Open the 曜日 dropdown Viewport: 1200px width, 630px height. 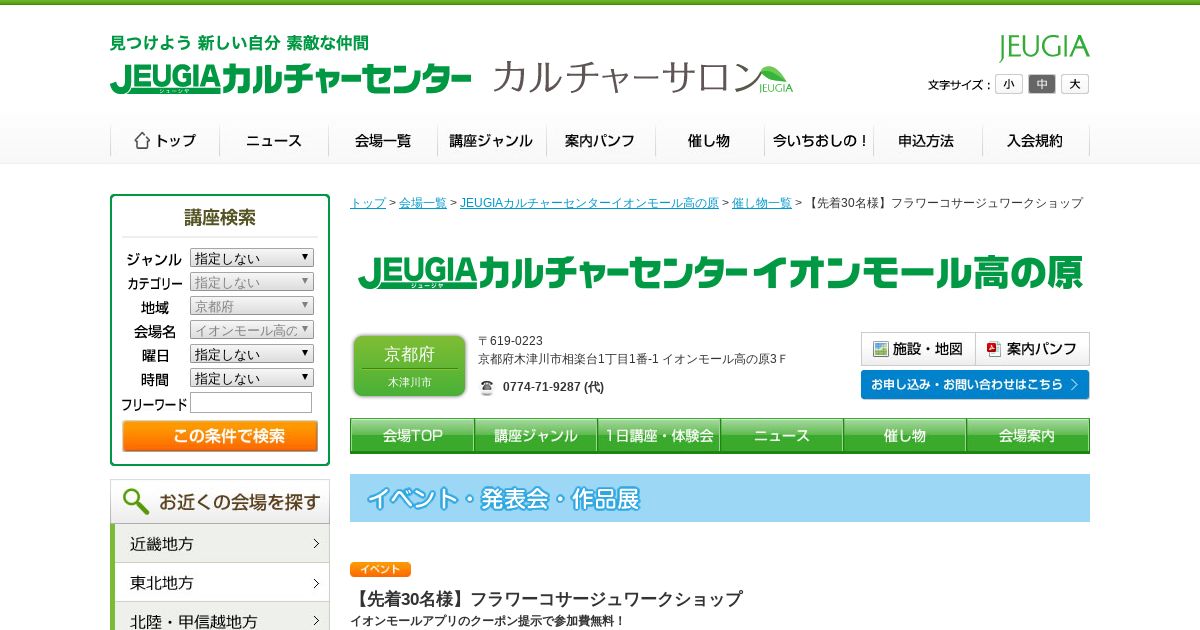tap(252, 354)
